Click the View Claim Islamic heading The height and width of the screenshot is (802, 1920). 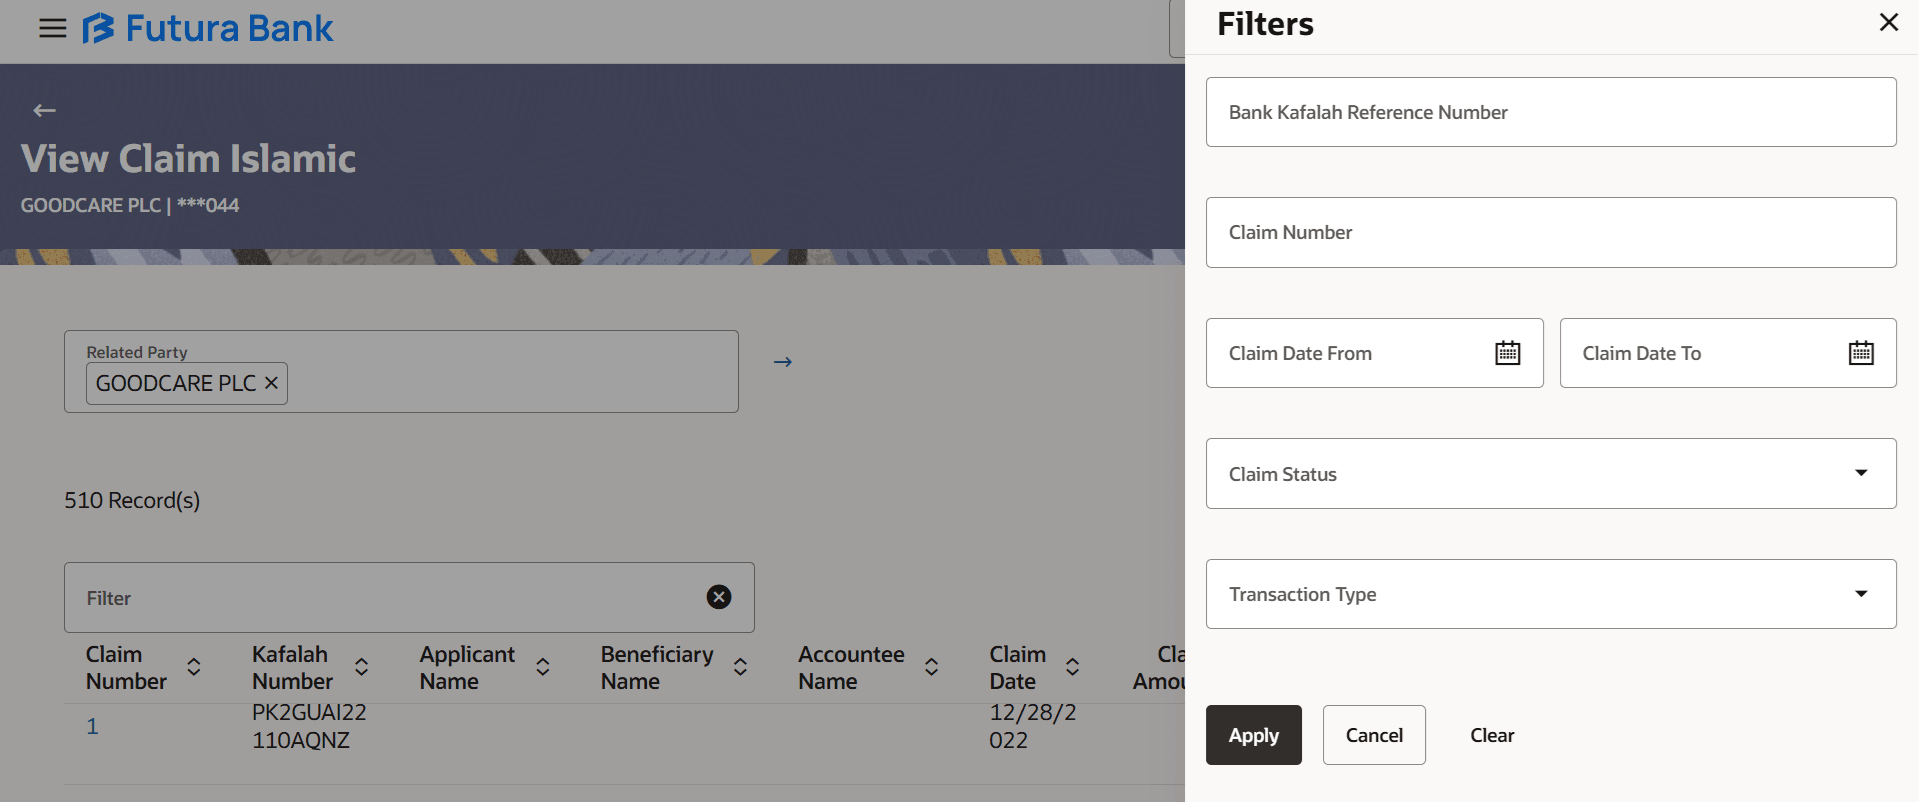(x=188, y=159)
